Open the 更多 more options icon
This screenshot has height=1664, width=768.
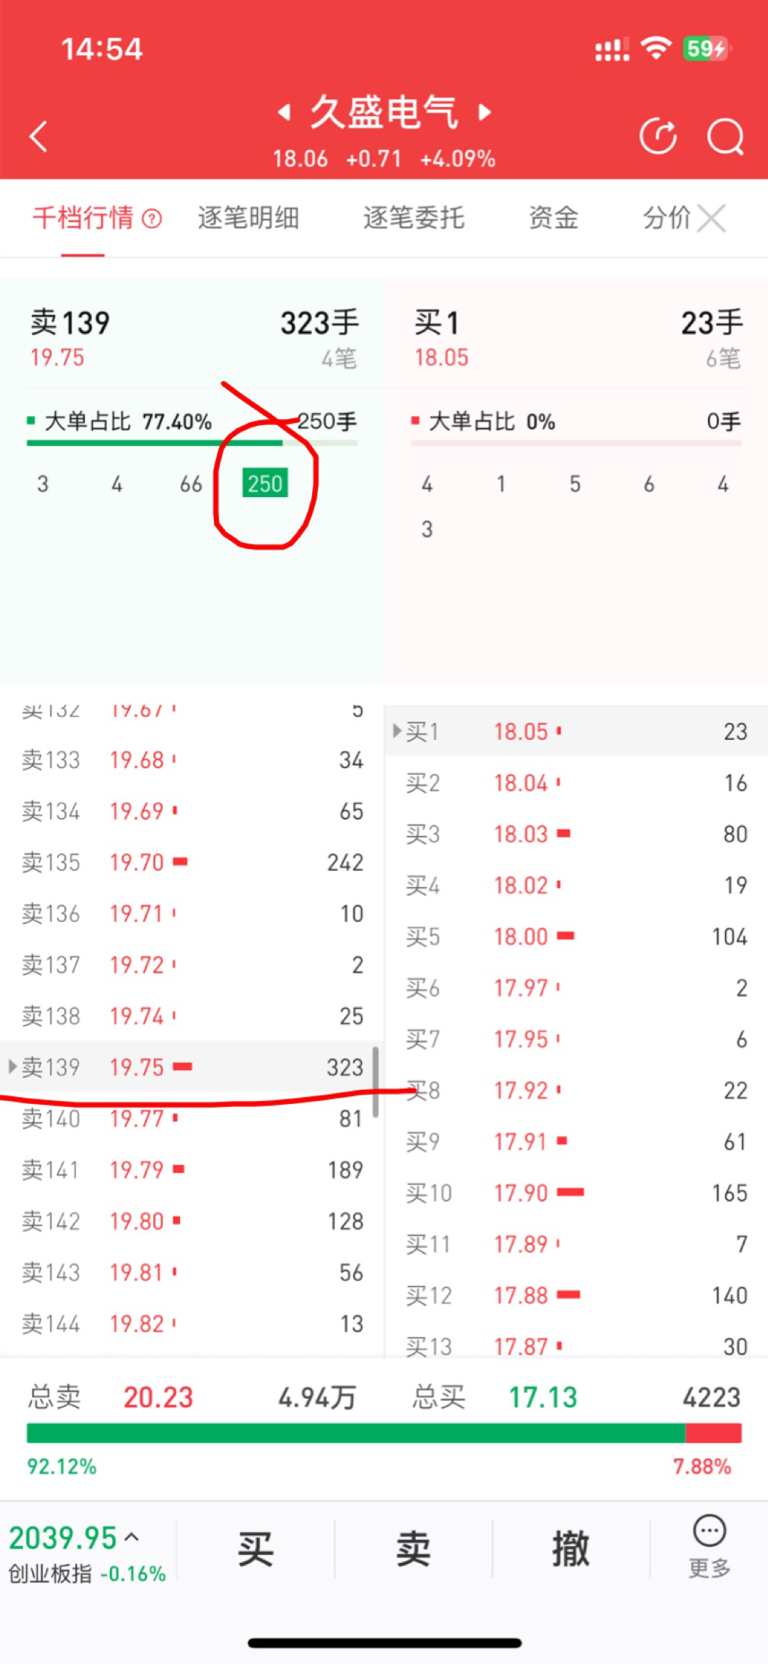pyautogui.click(x=709, y=1546)
